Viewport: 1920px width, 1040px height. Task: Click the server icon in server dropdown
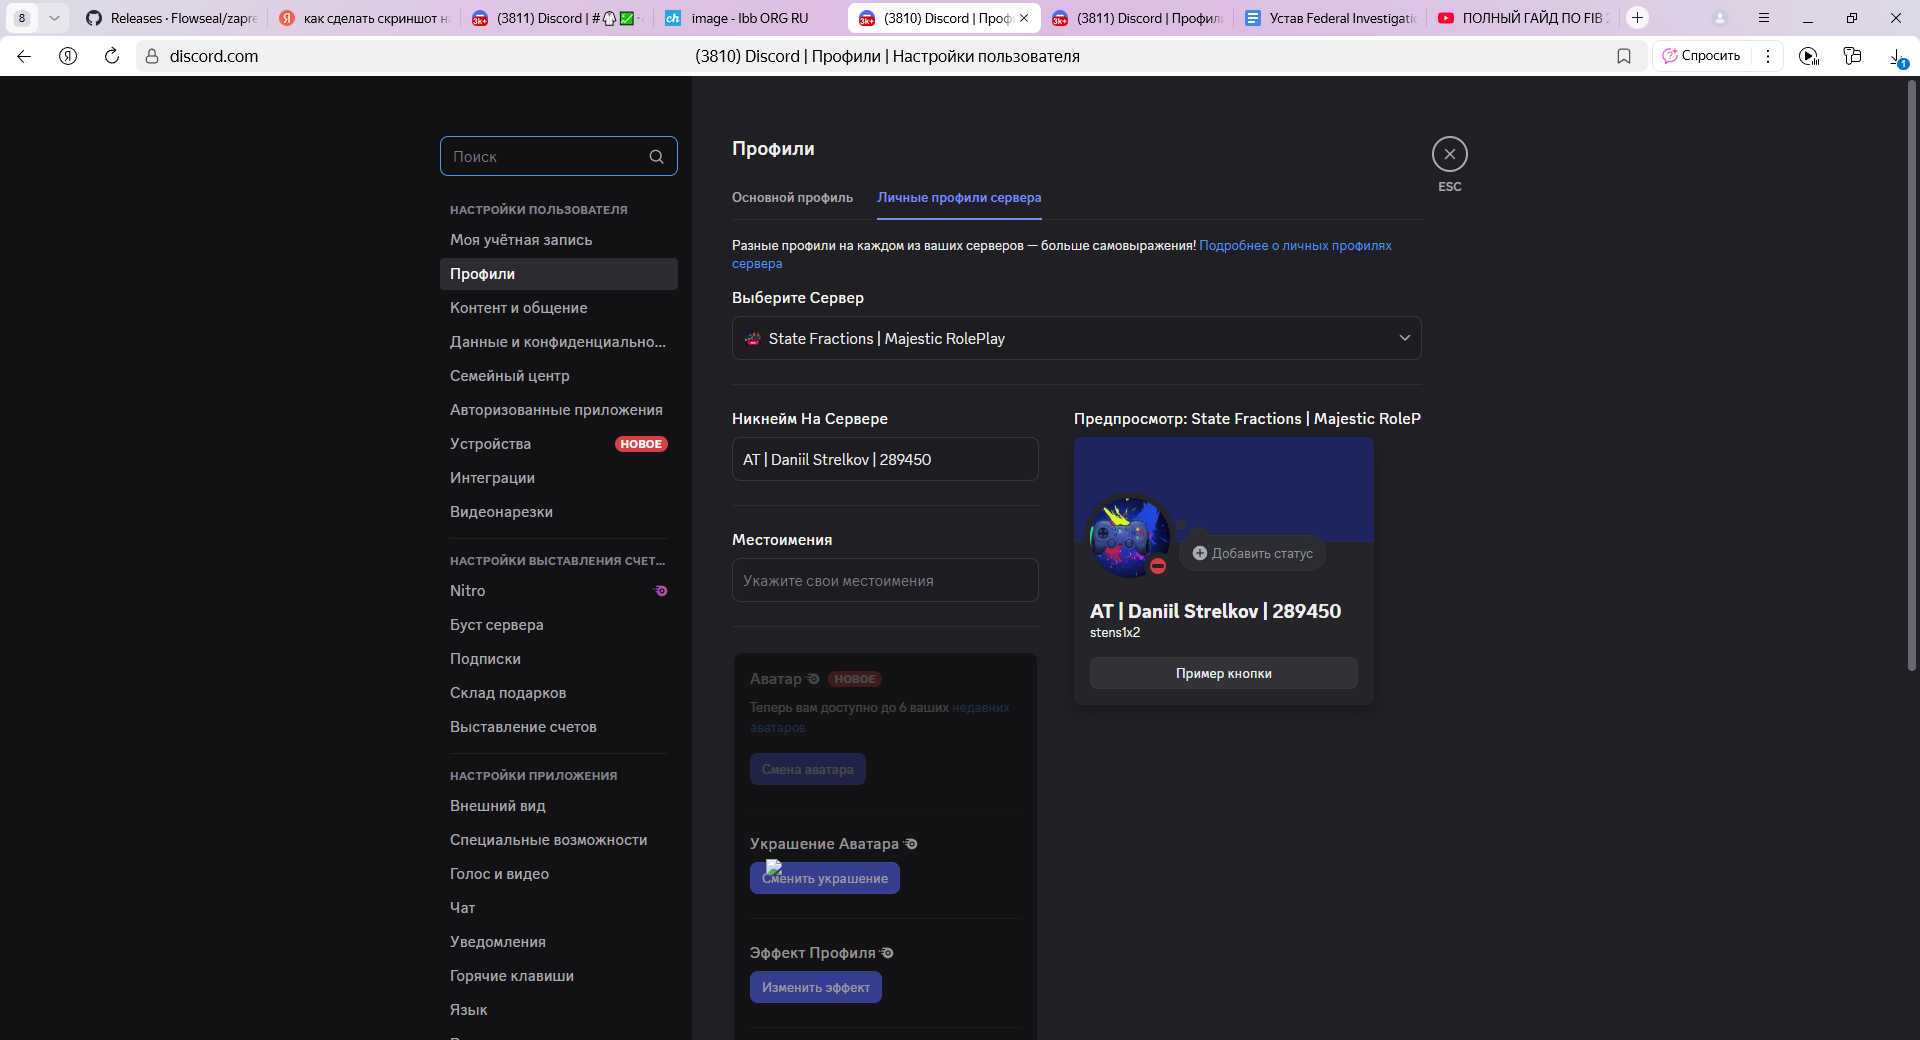point(753,339)
